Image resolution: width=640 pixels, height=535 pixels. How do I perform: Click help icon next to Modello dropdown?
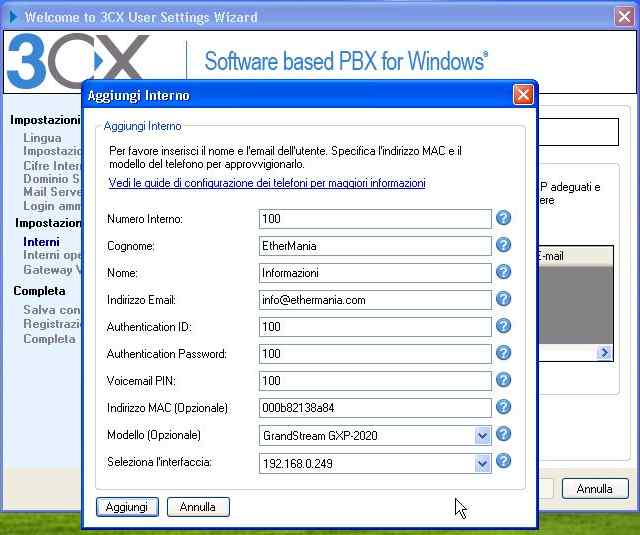click(504, 433)
